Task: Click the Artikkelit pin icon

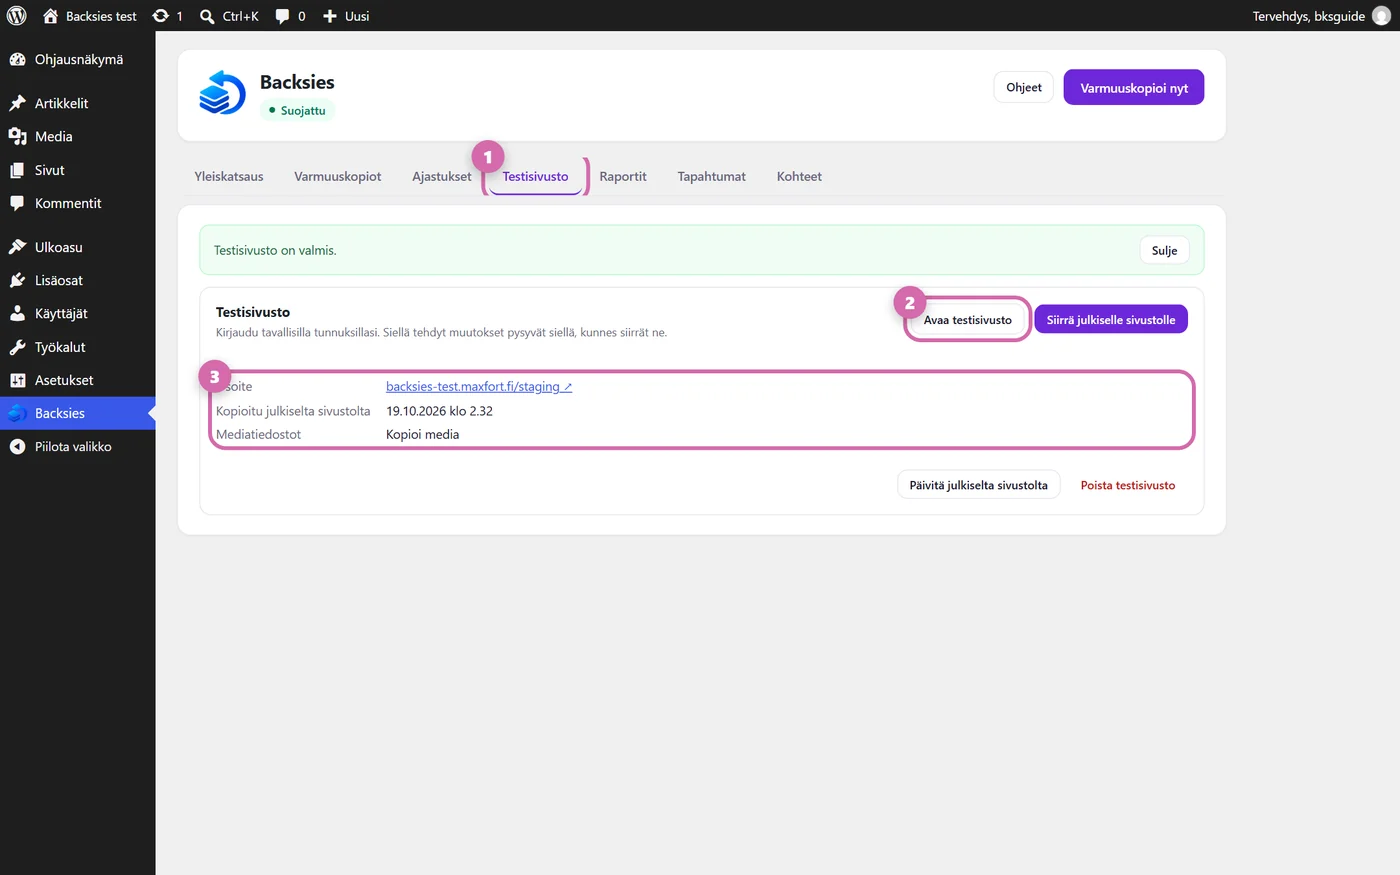Action: [17, 103]
